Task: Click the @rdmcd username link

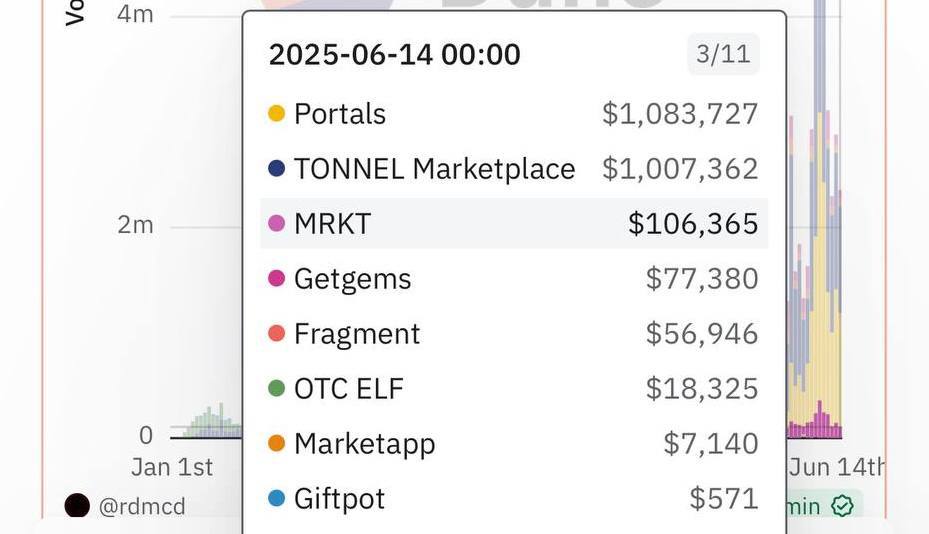Action: pos(142,507)
